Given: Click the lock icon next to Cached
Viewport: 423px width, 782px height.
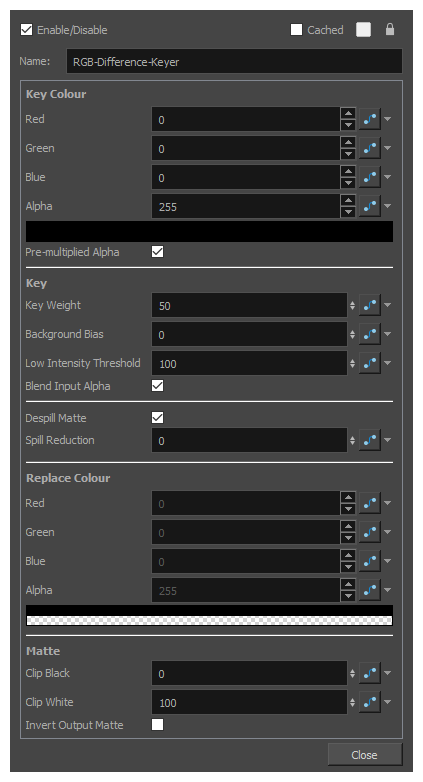Looking at the screenshot, I should coord(390,29).
